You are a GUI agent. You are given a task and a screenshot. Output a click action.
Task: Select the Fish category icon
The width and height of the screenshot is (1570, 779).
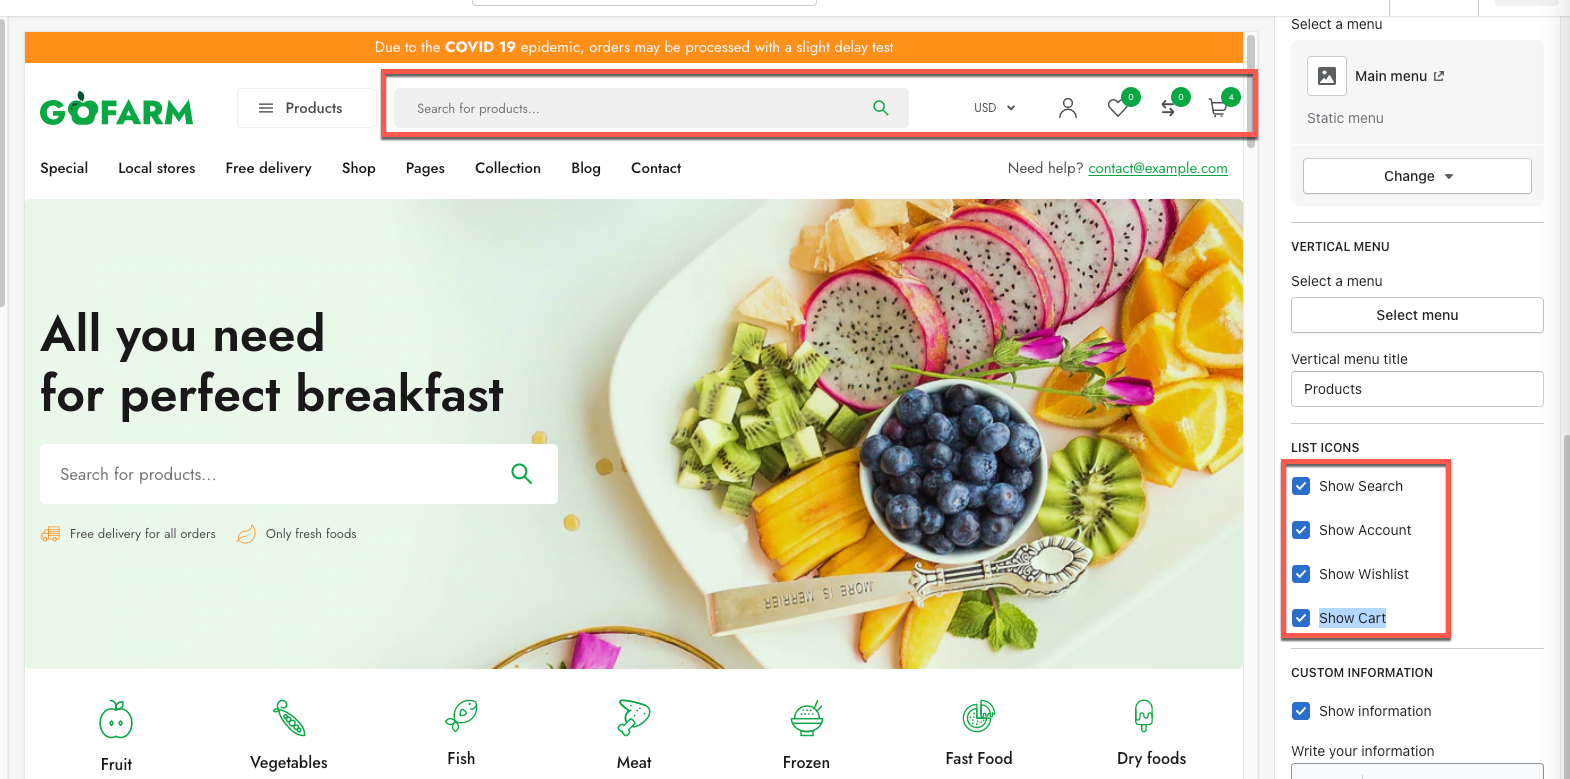(x=461, y=715)
